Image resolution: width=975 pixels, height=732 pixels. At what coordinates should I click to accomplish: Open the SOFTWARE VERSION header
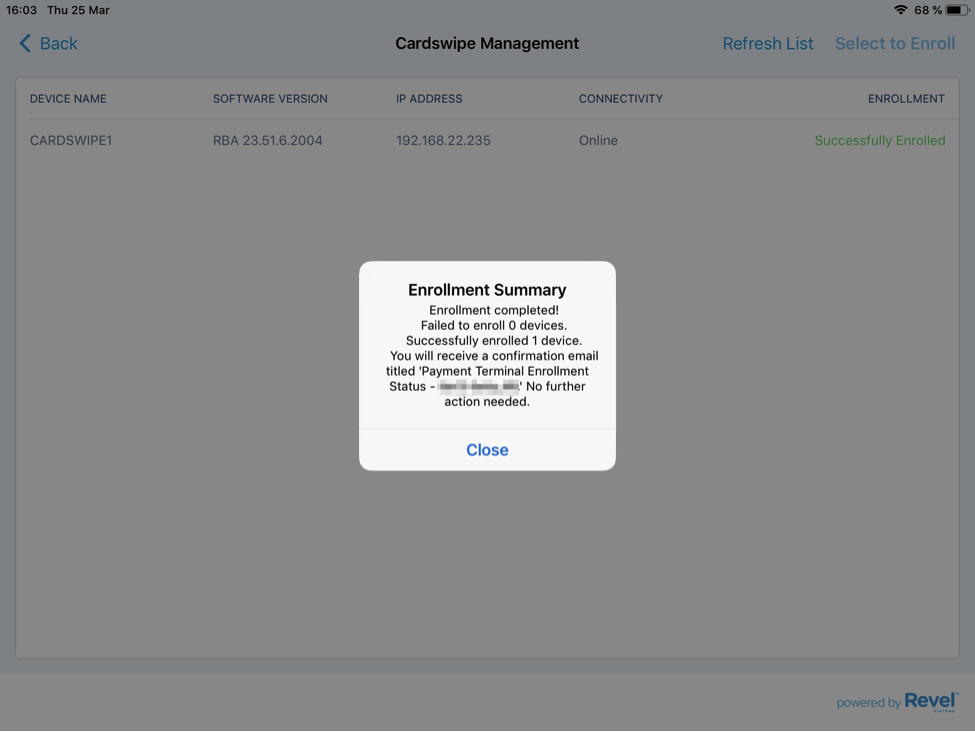tap(270, 98)
